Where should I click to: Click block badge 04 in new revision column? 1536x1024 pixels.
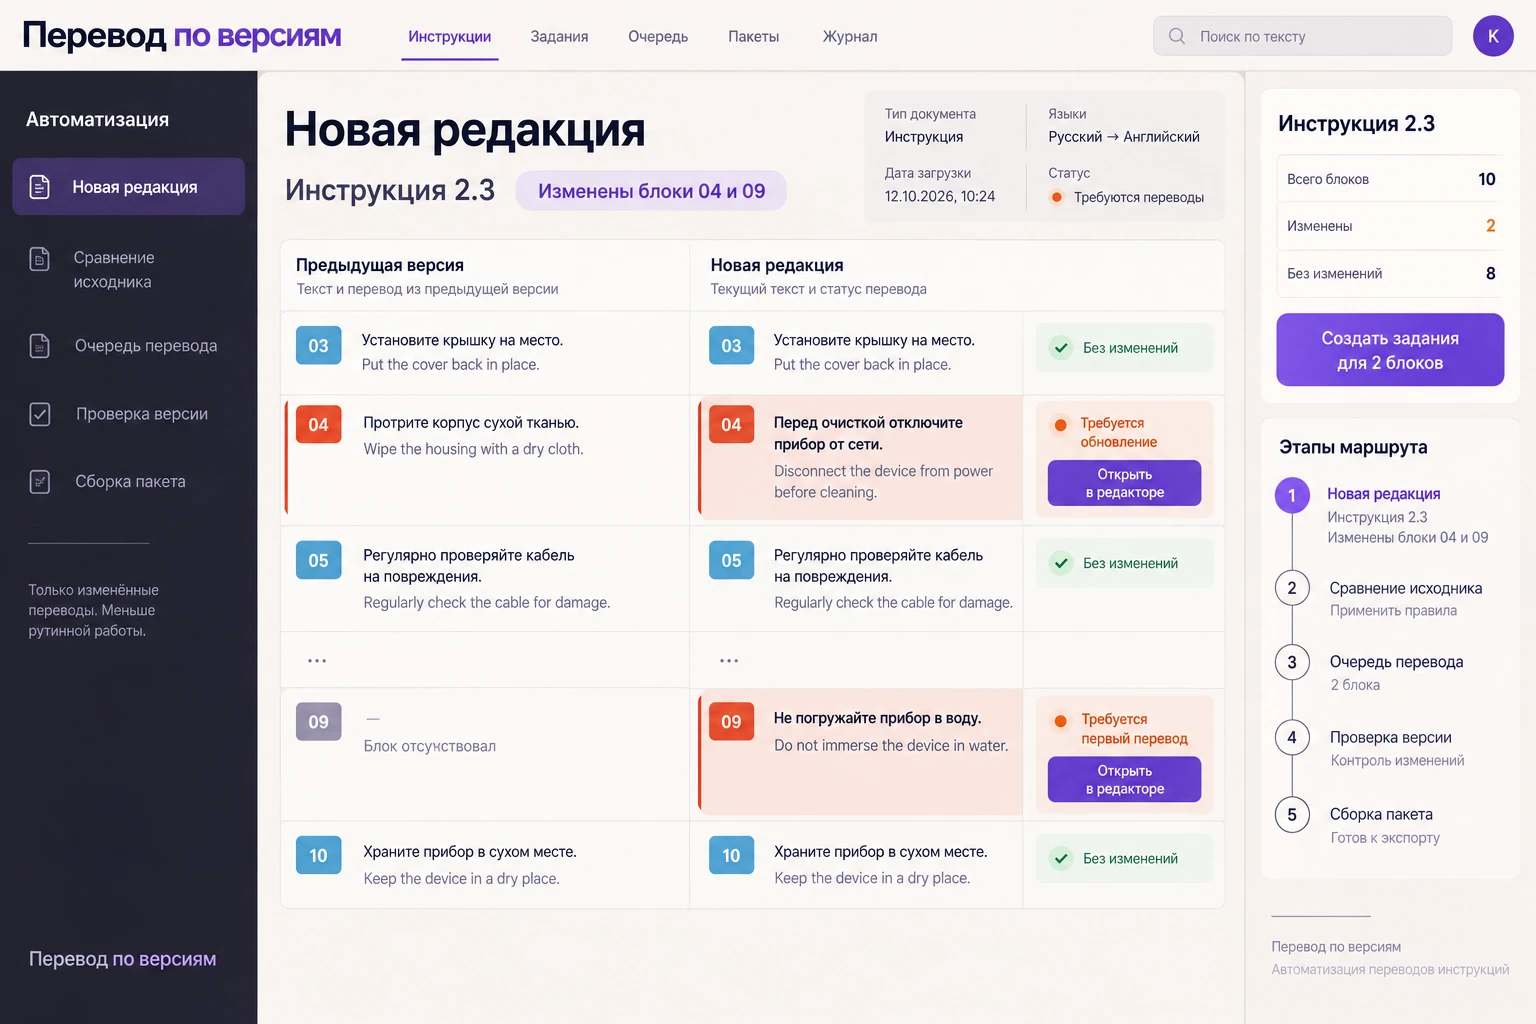click(731, 424)
